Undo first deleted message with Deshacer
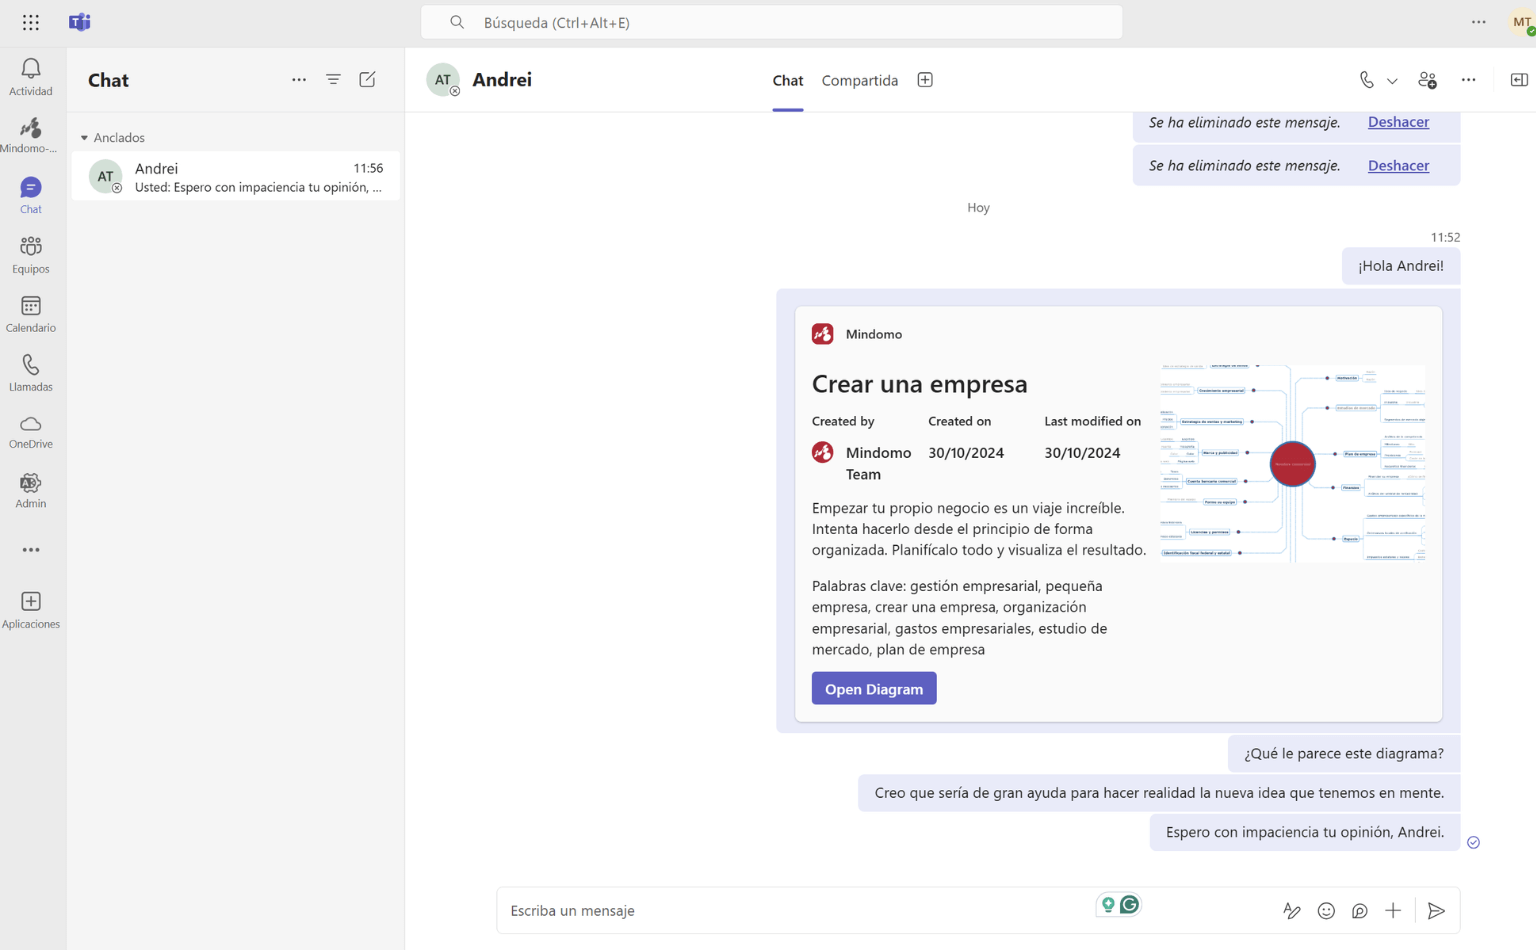This screenshot has height=950, width=1536. 1398,122
